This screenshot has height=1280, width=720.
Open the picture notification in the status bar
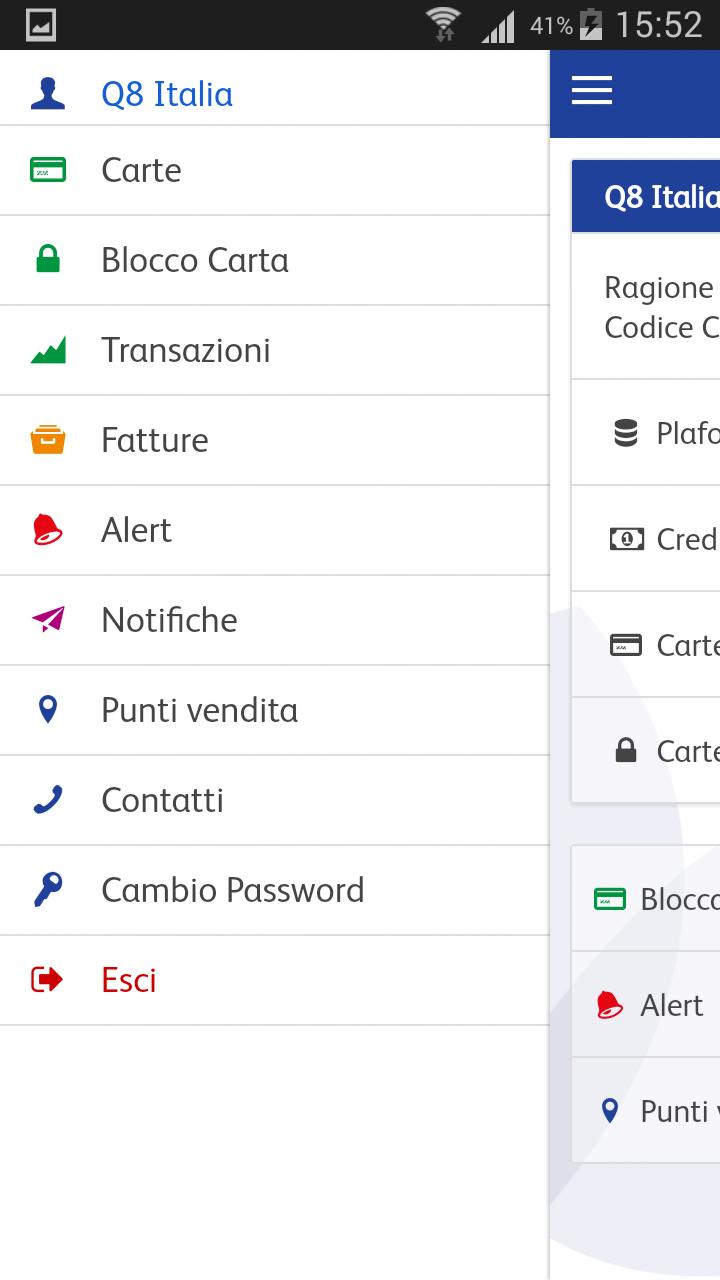(41, 25)
